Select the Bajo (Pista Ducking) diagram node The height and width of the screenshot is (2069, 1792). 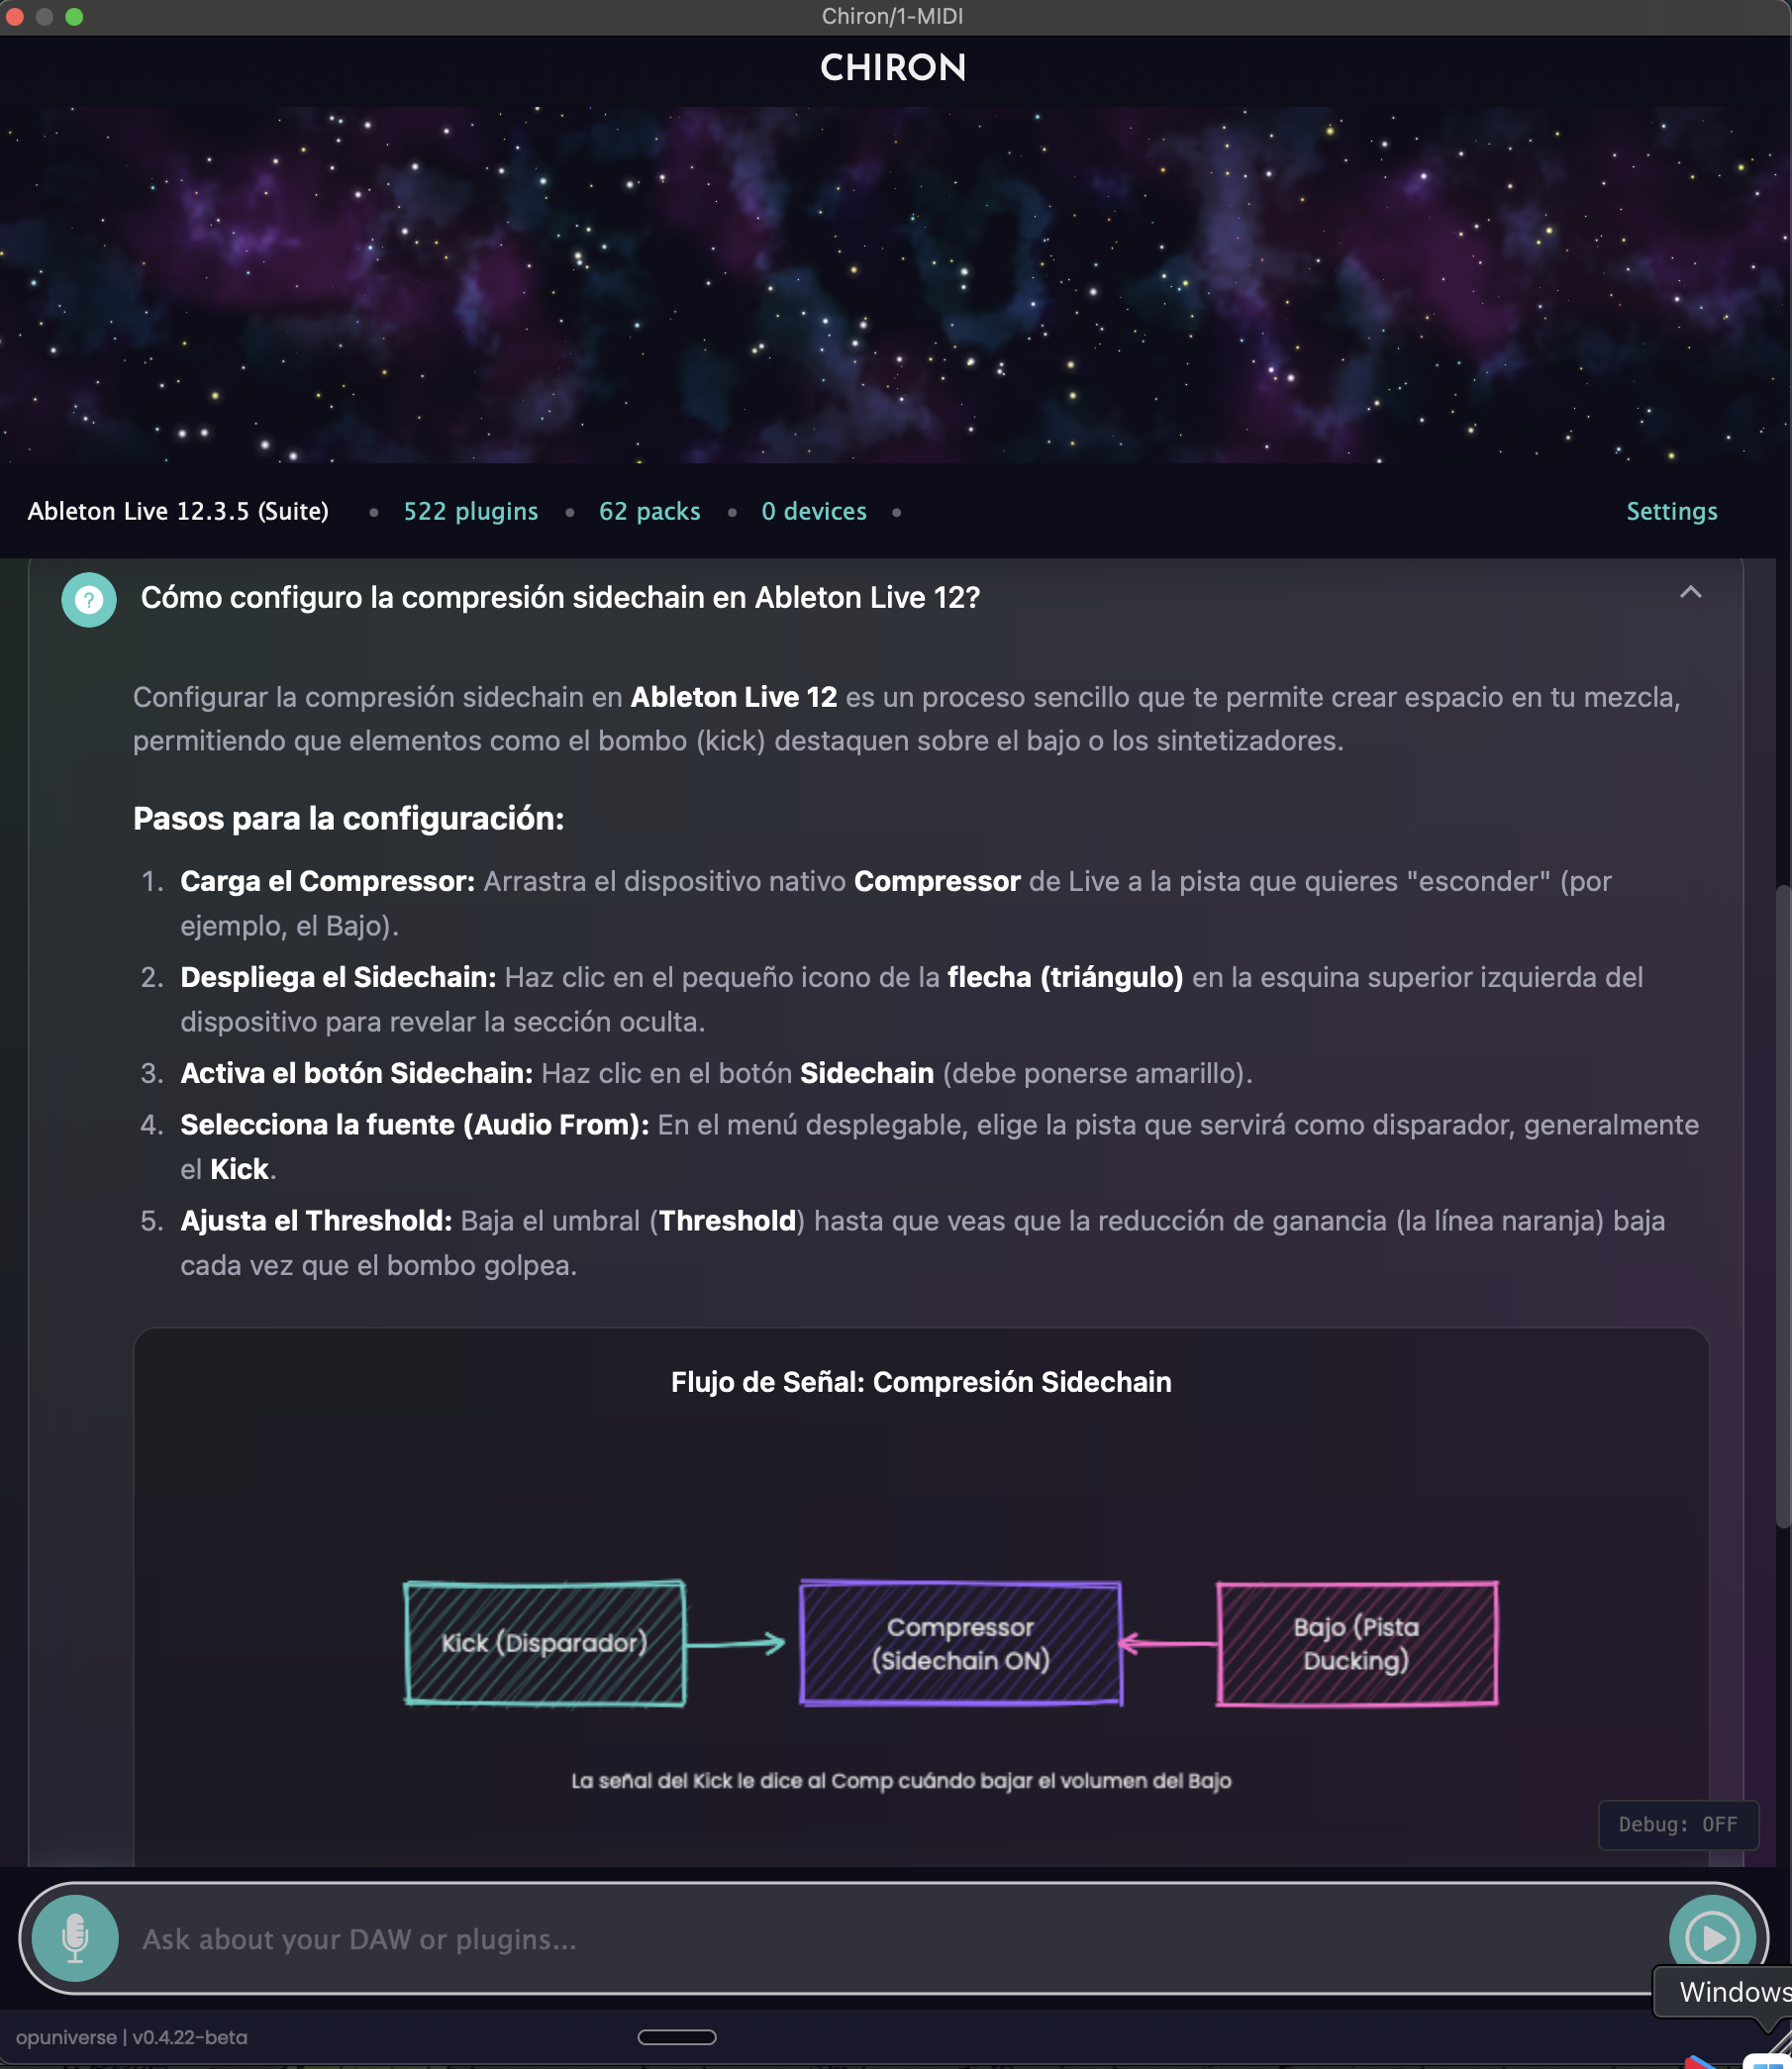coord(1356,1644)
